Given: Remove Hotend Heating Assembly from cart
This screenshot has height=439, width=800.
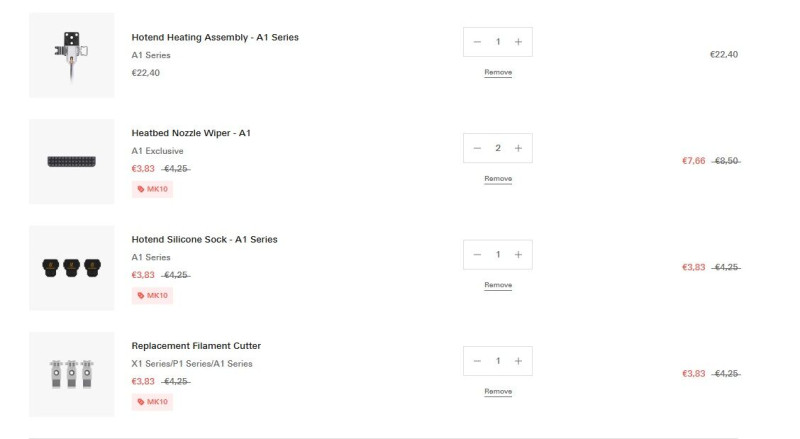Looking at the screenshot, I should [x=498, y=72].
